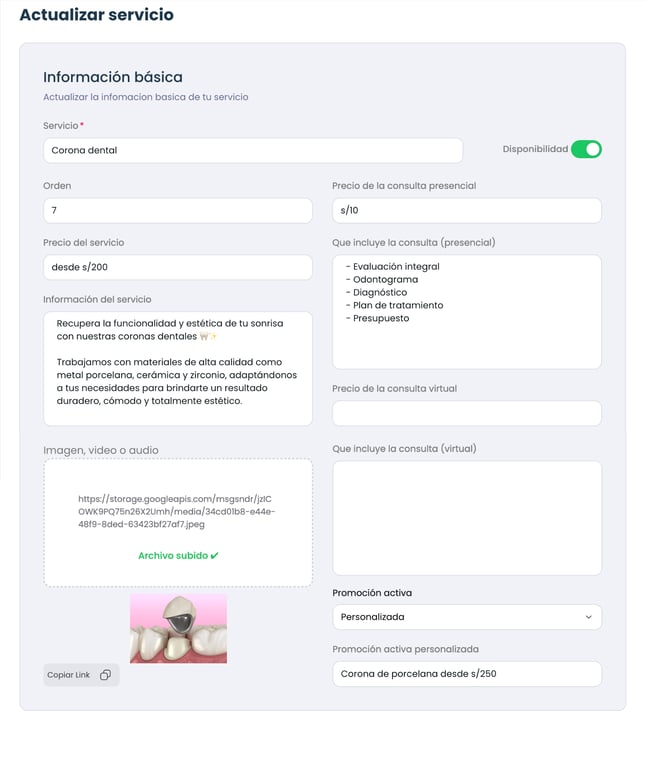Click the empty Precio de la consulta virtual field
The height and width of the screenshot is (768, 645).
point(467,413)
